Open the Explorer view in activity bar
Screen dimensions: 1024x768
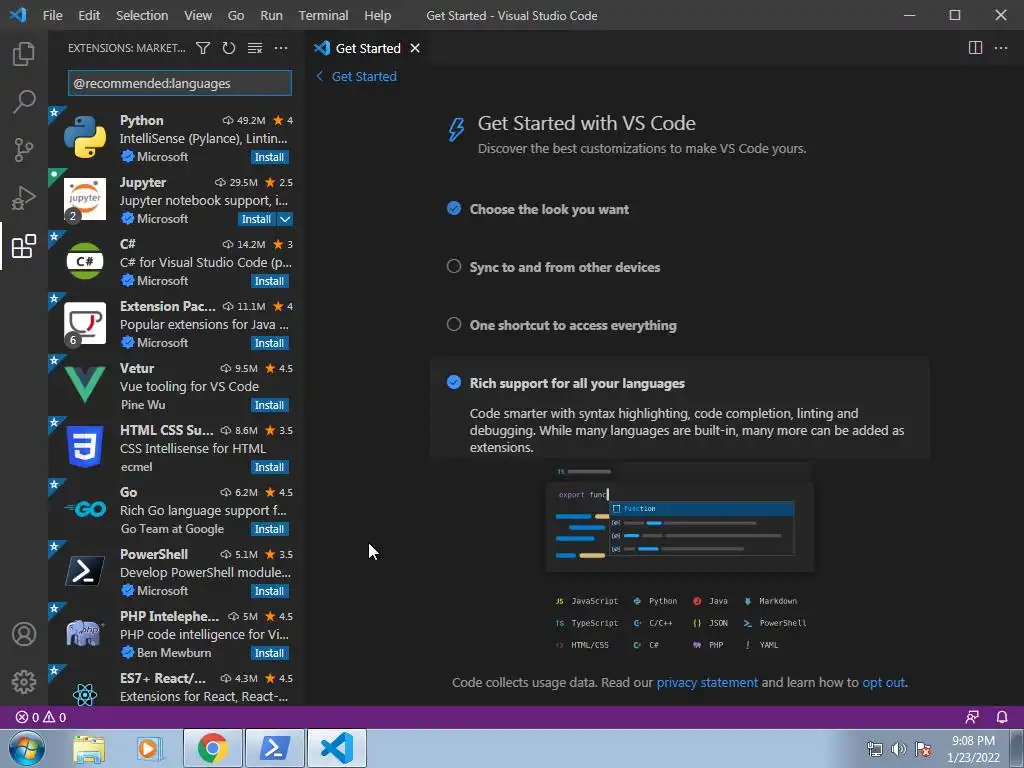point(24,54)
